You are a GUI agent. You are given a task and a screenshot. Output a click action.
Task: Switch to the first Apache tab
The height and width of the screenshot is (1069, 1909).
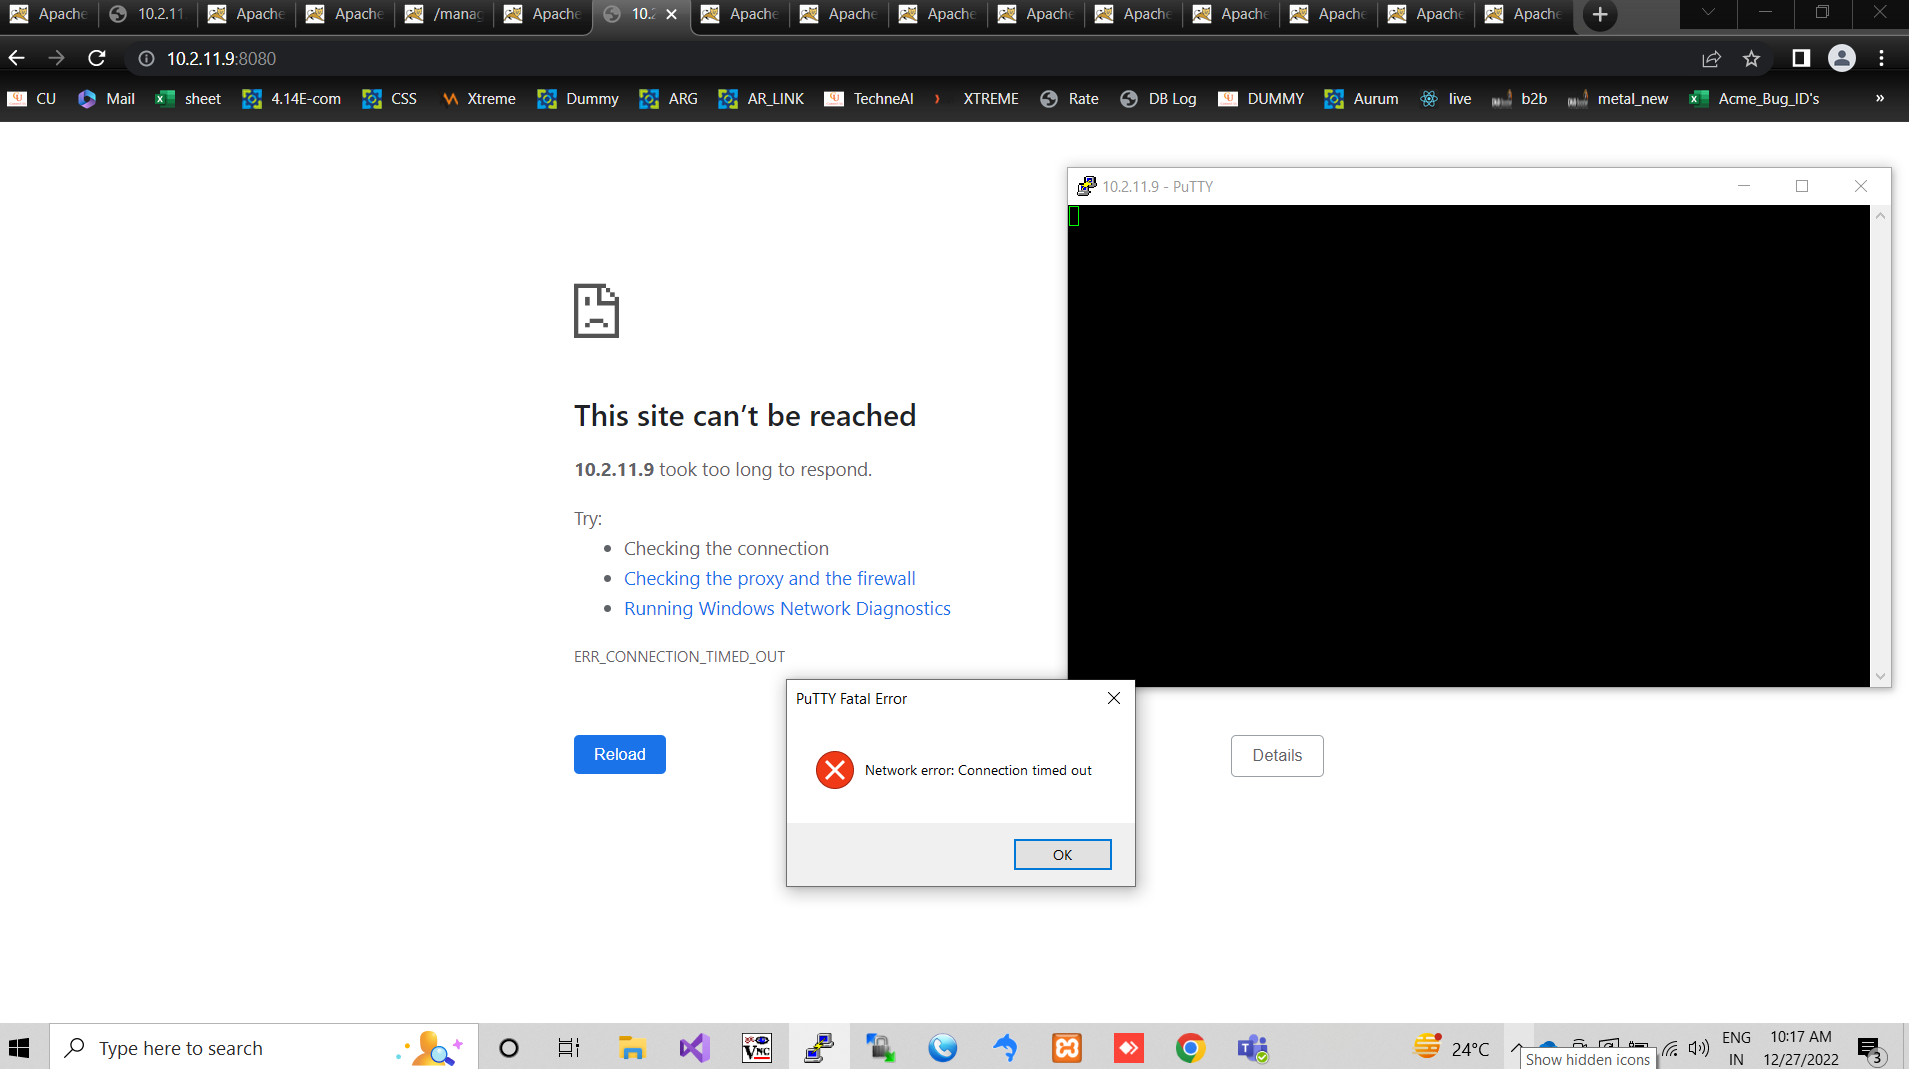49,14
